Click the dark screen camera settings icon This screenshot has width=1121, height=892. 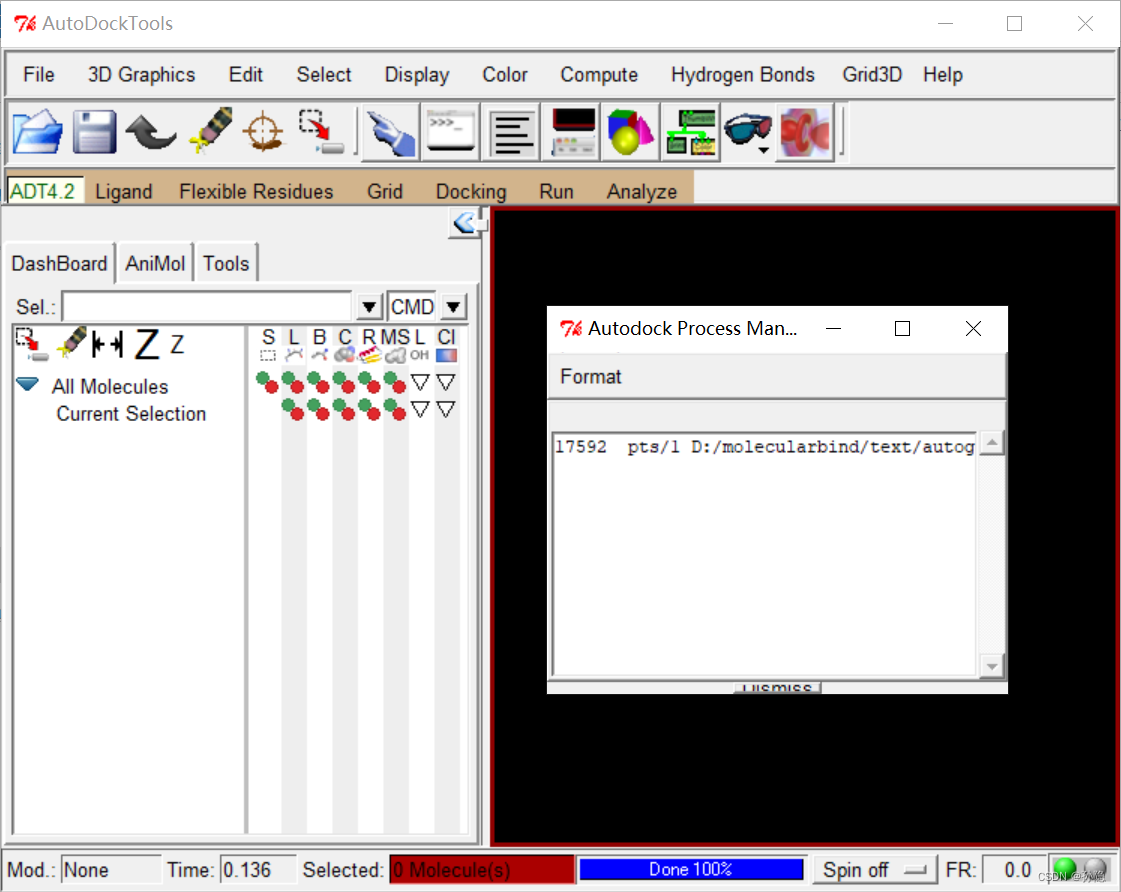click(x=571, y=132)
